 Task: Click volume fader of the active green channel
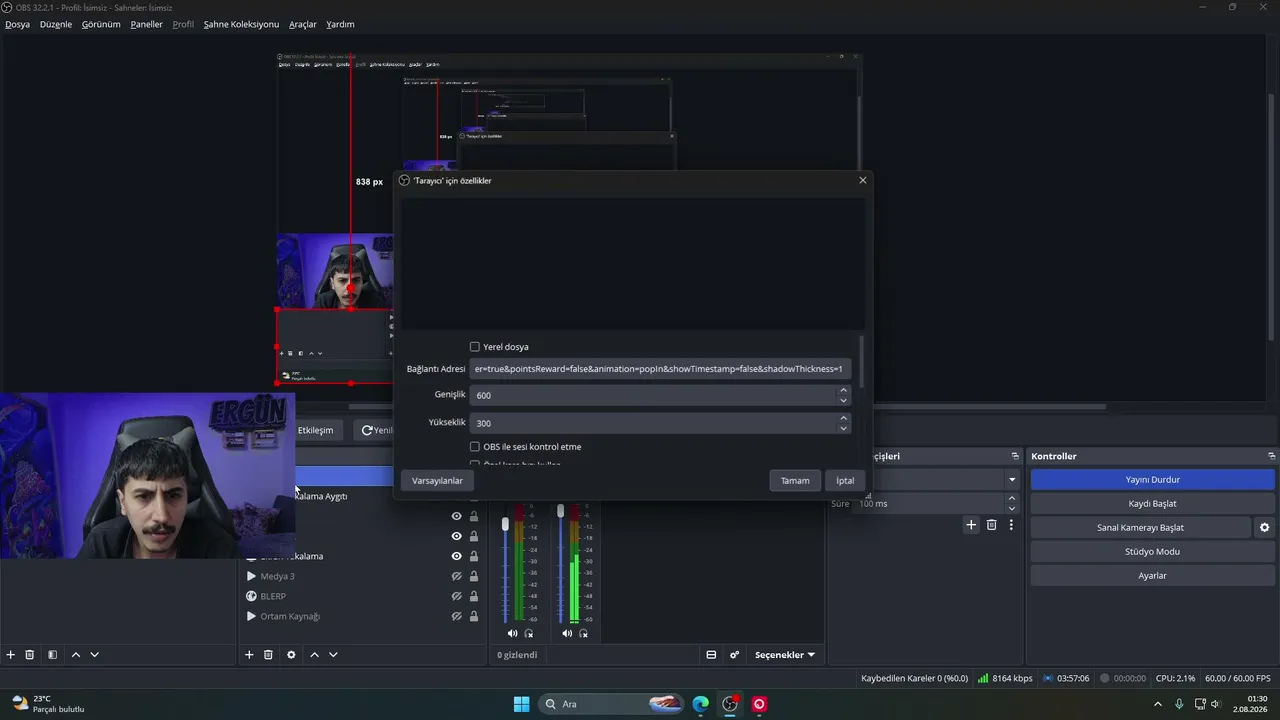[560, 512]
